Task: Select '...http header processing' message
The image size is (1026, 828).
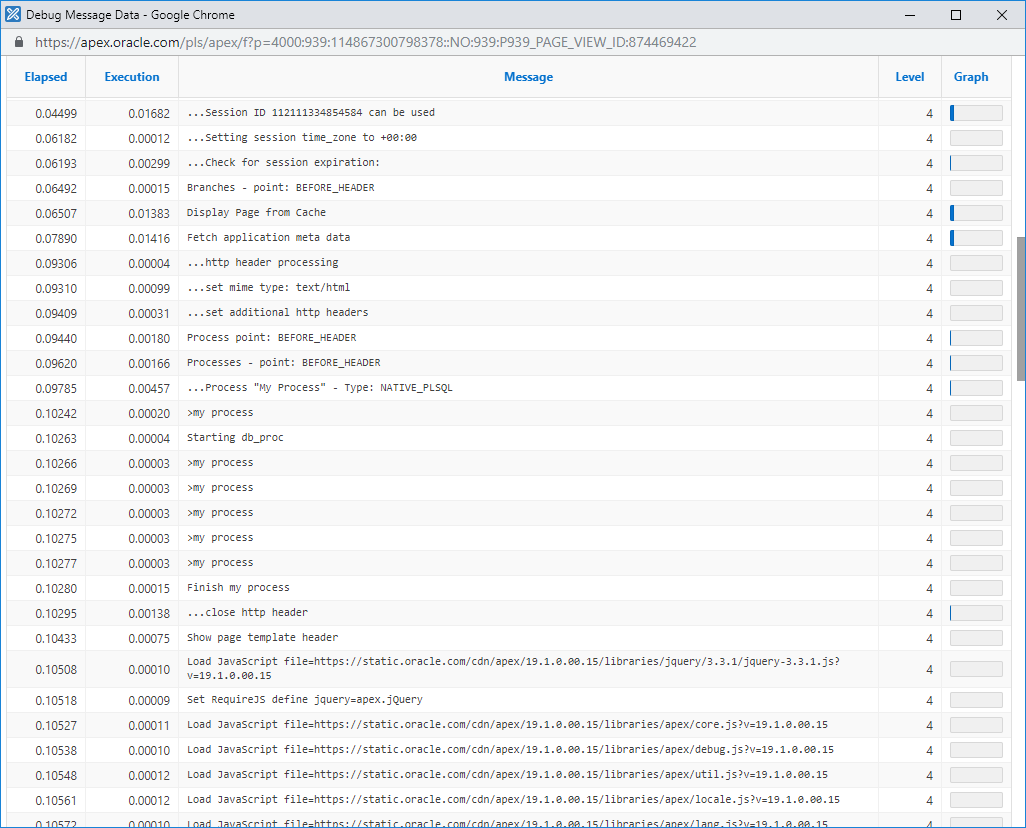Action: [262, 262]
